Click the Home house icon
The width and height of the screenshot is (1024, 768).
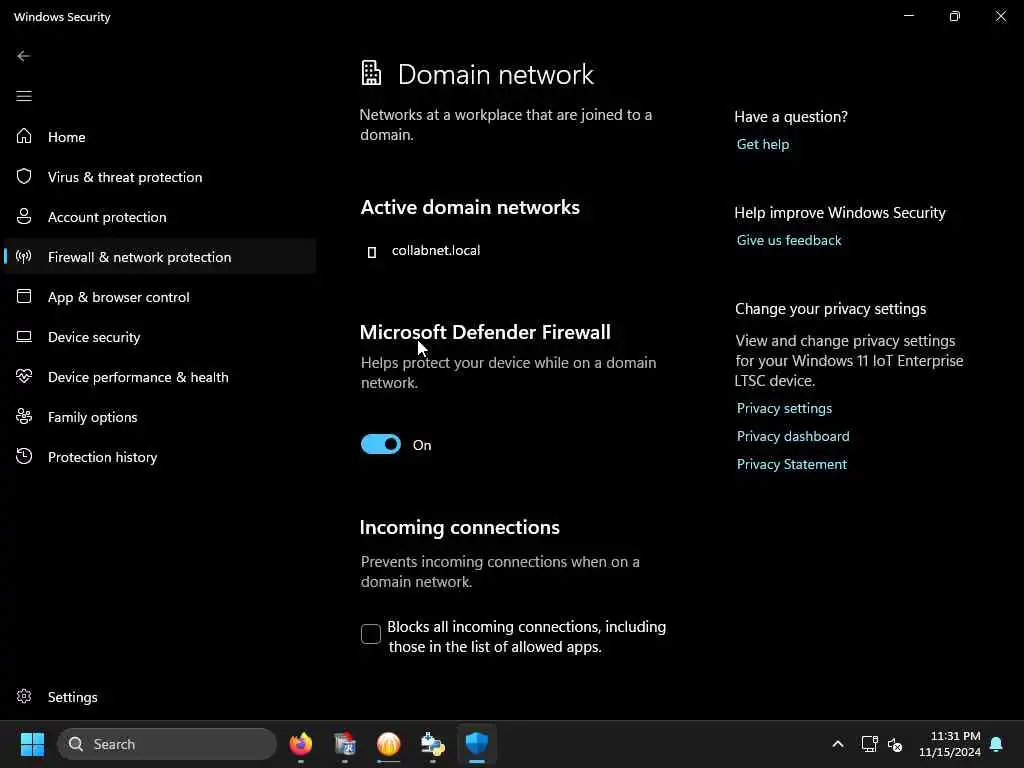(x=24, y=136)
